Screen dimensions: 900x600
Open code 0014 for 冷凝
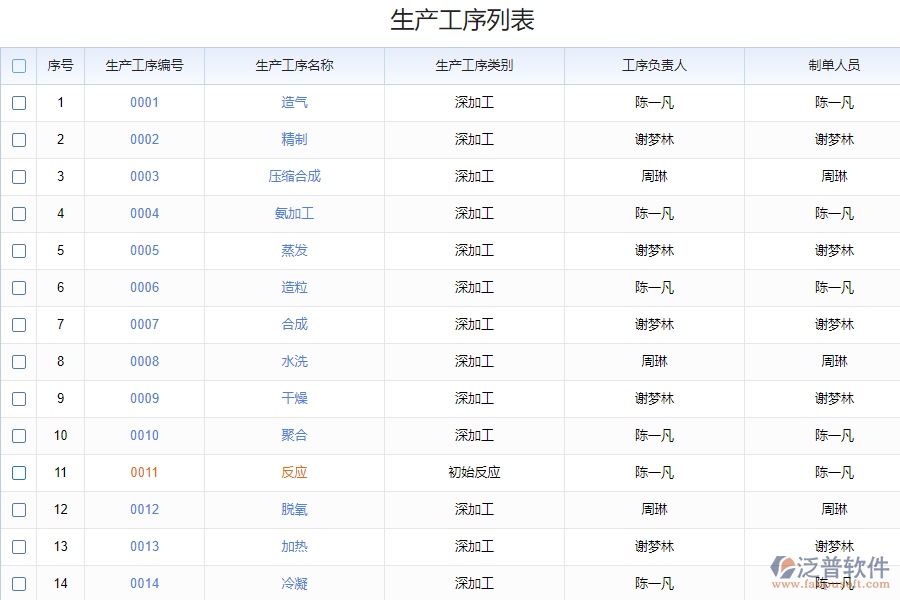click(144, 583)
